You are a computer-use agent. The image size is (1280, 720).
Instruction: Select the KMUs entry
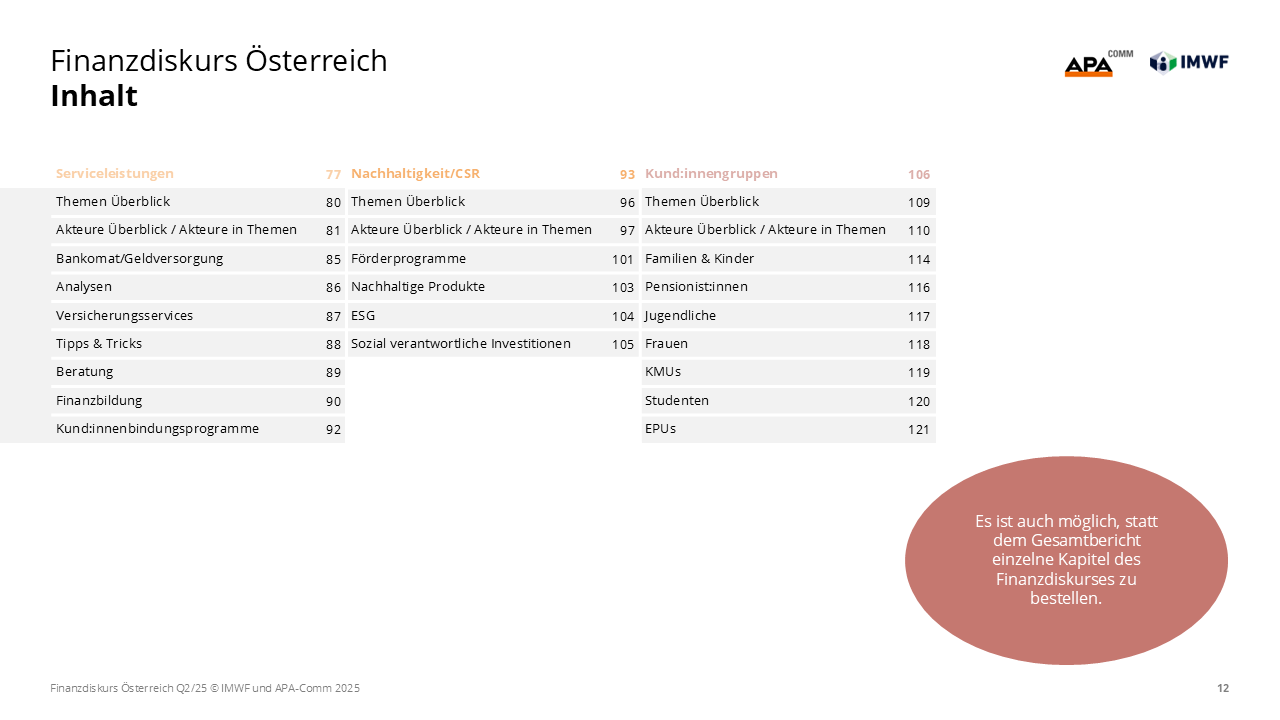(x=663, y=371)
